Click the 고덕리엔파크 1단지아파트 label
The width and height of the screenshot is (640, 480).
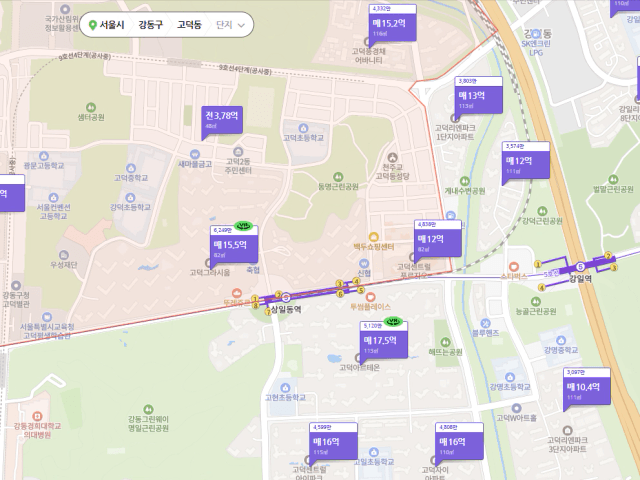455,133
